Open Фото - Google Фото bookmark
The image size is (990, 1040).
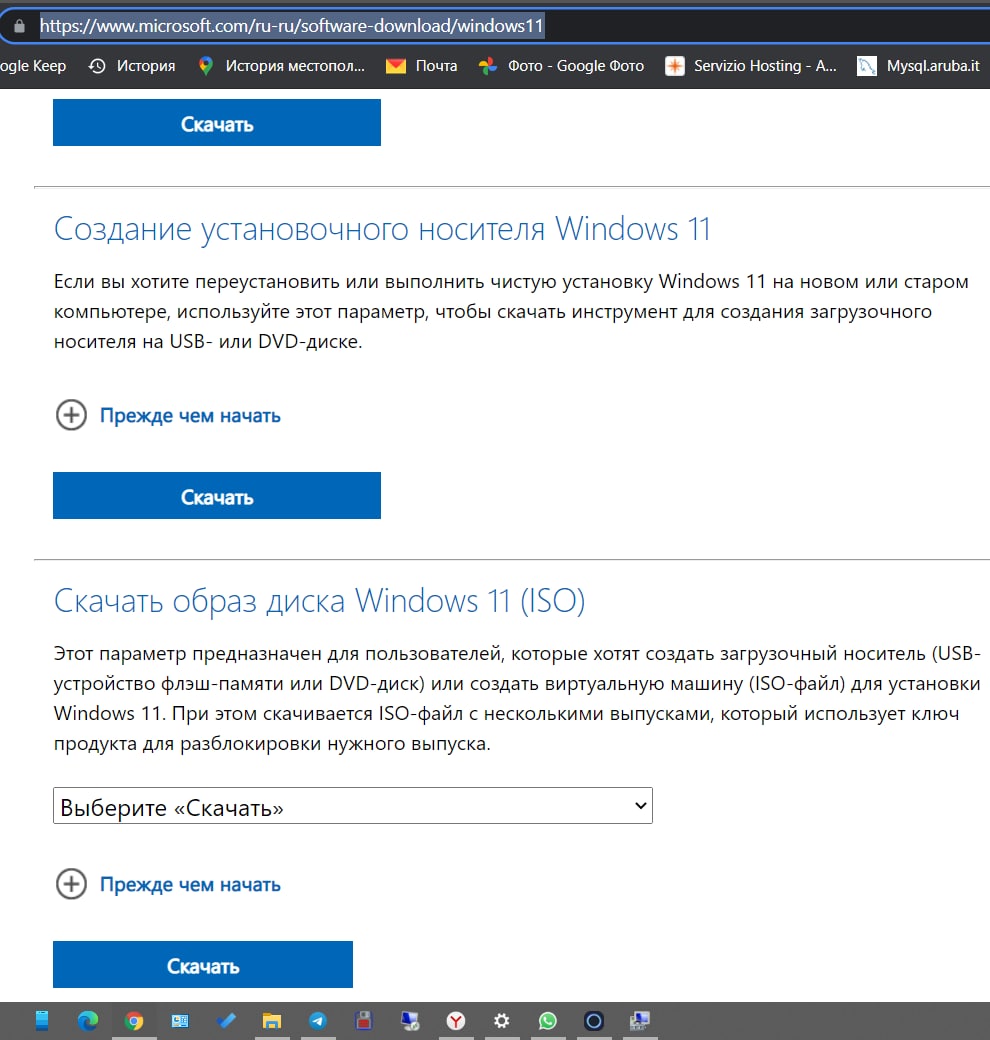click(x=576, y=66)
